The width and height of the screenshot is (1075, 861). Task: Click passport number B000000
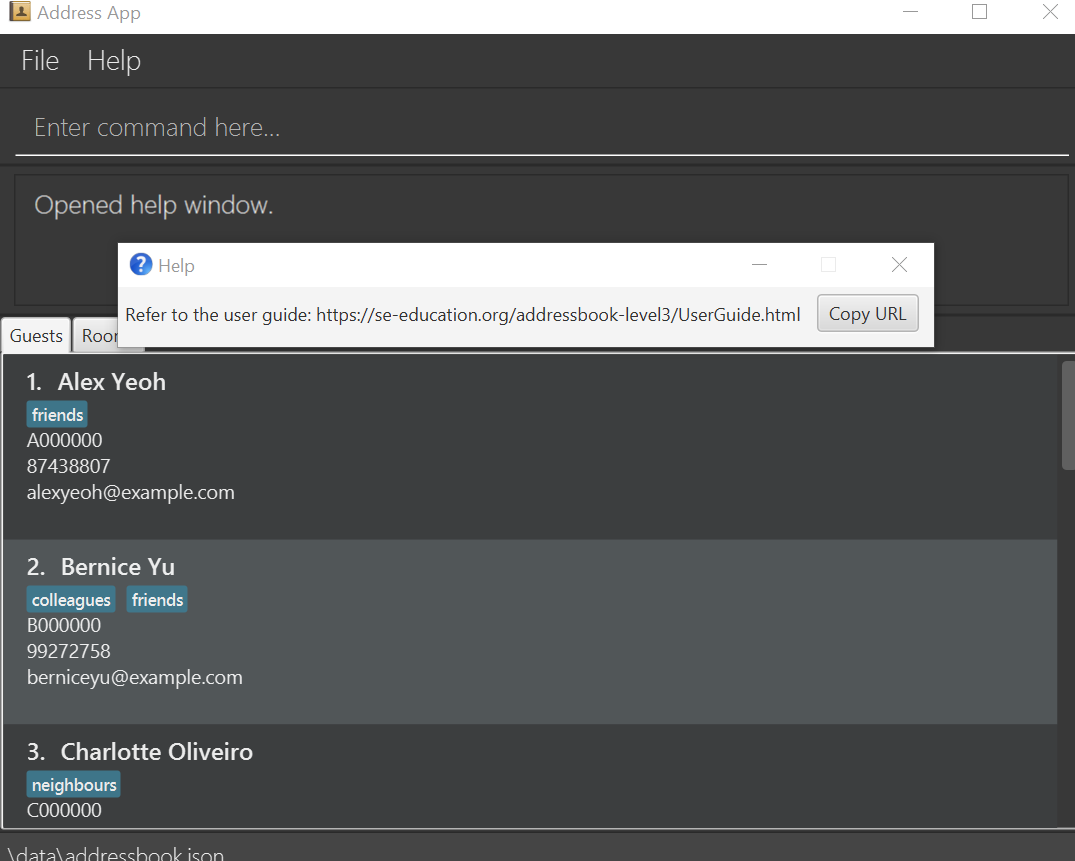coord(64,625)
